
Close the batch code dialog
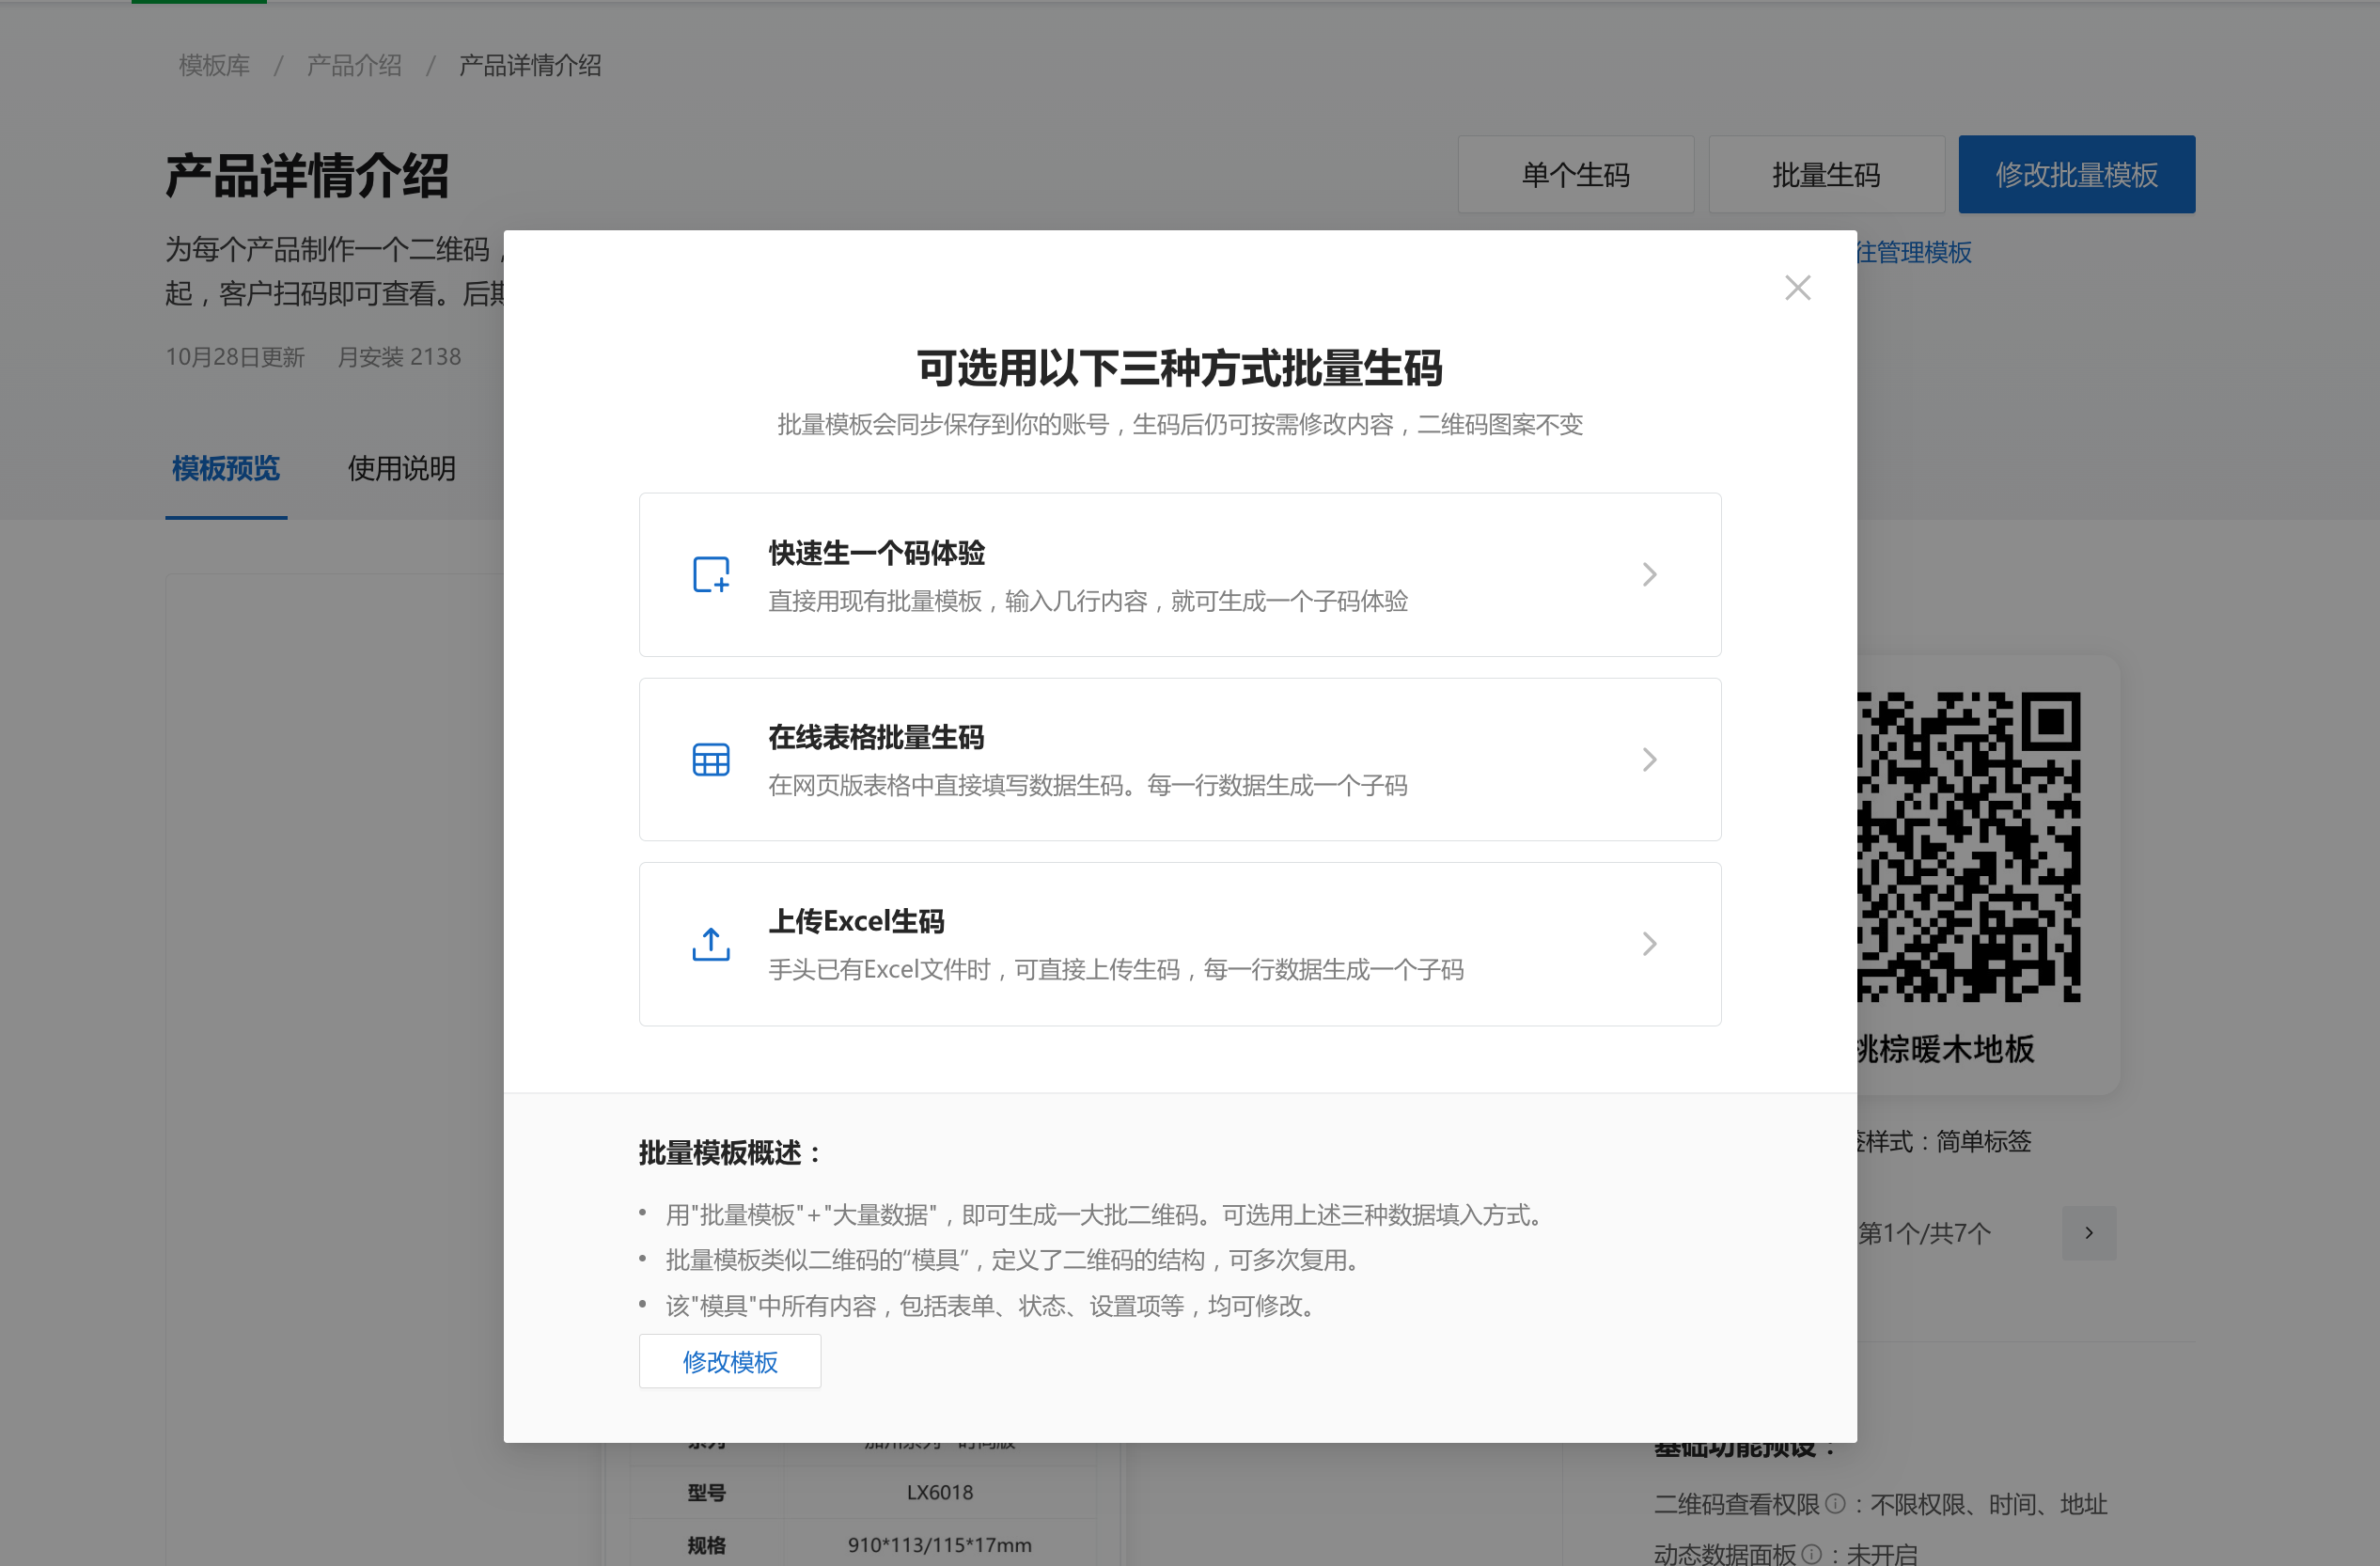[x=1797, y=288]
